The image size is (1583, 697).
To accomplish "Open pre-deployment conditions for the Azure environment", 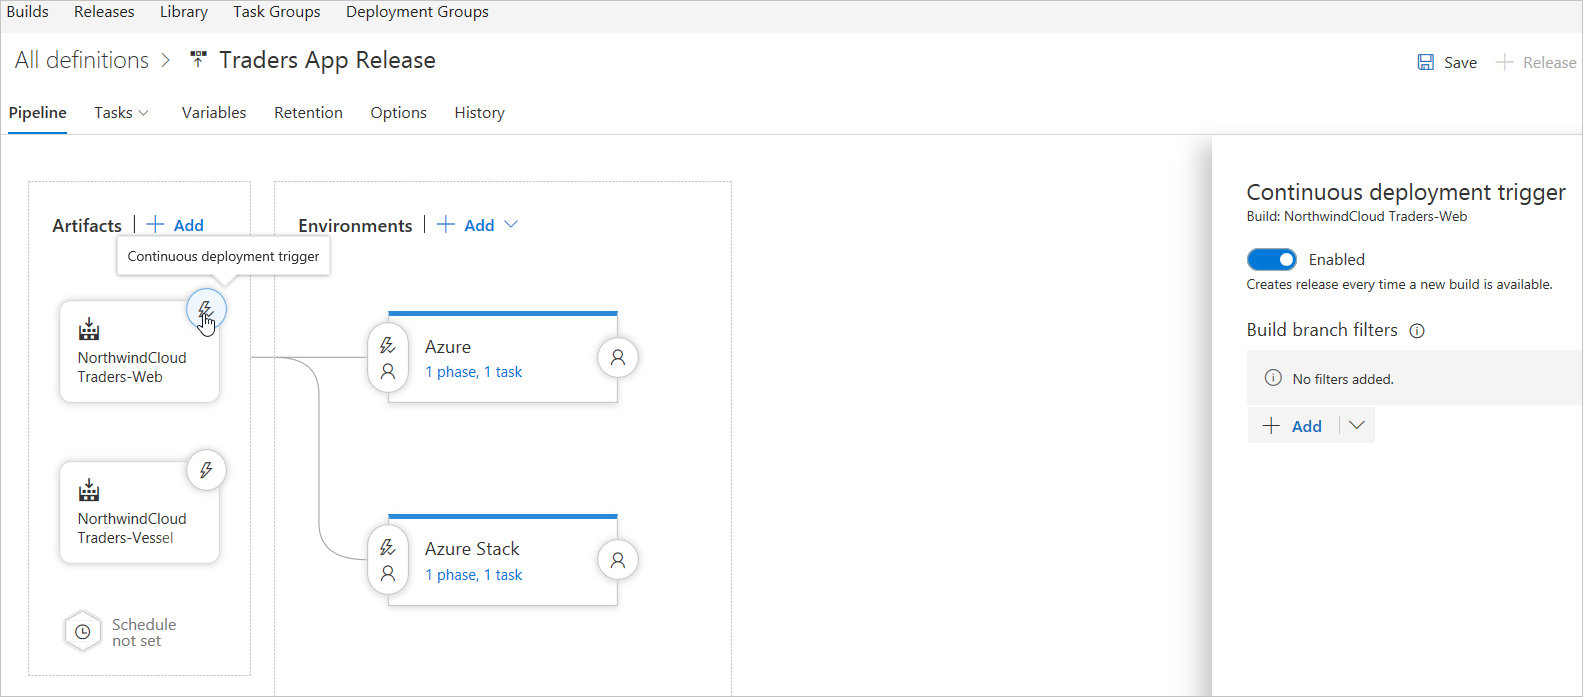I will pos(388,358).
